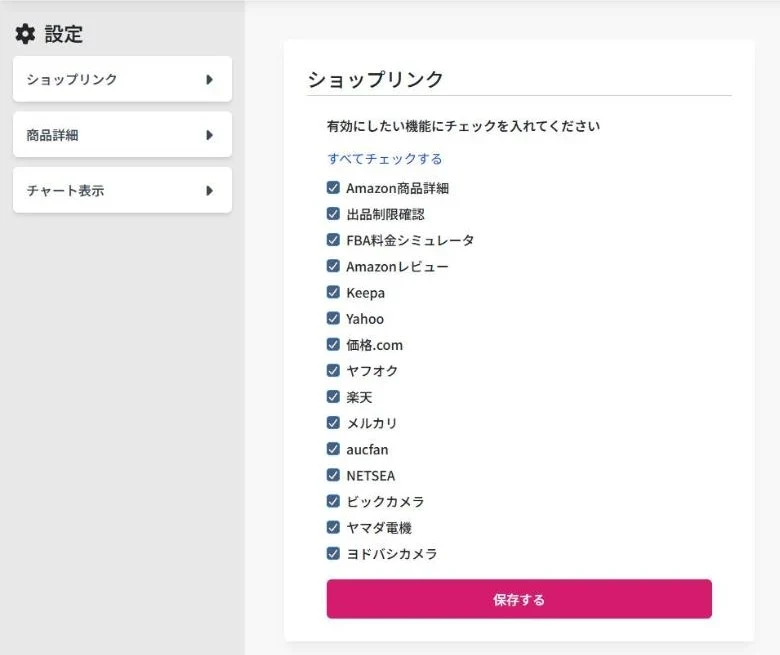
Task: Click the 有効にしたい機能にチェックを入れてください instruction text
Action: point(463,126)
